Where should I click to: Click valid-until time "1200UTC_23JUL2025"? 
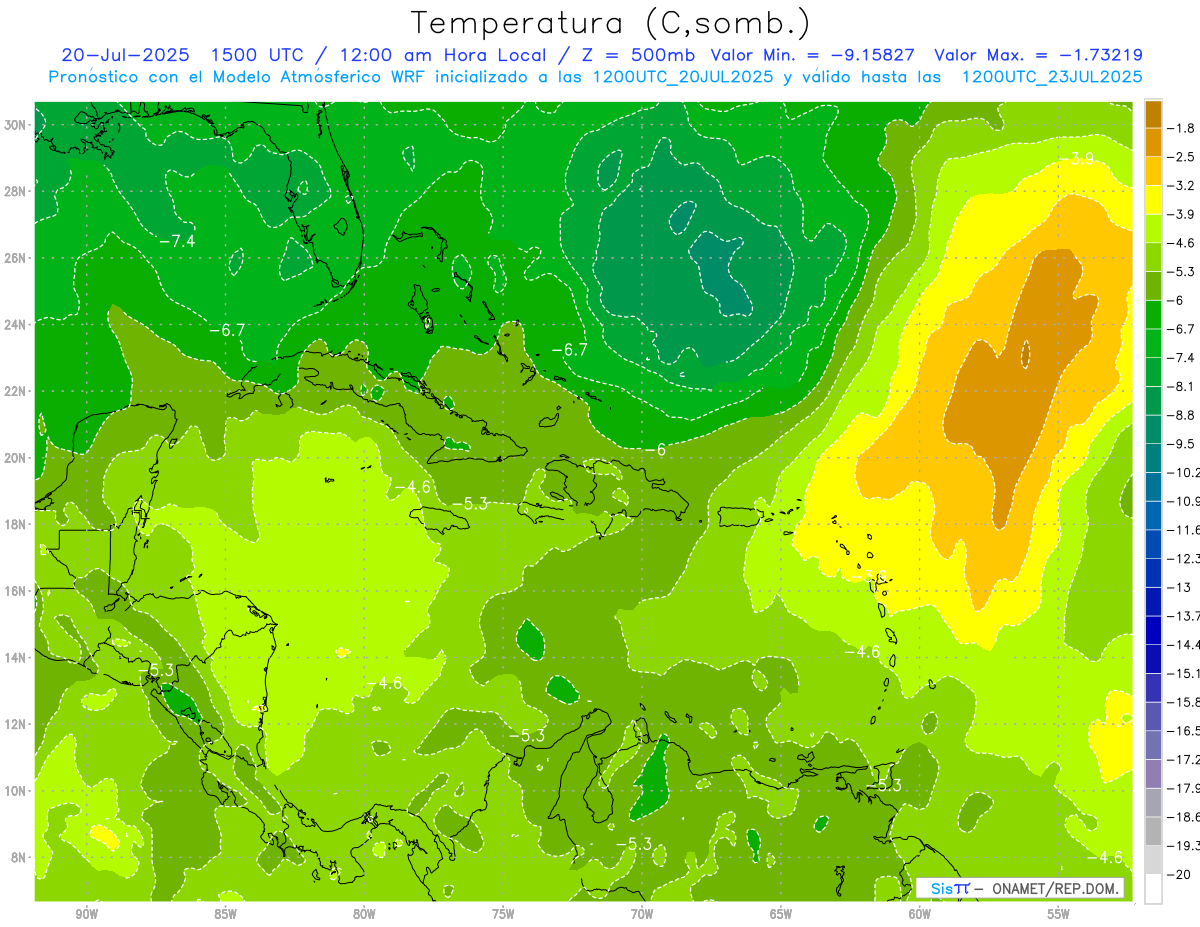pyautogui.click(x=1052, y=76)
